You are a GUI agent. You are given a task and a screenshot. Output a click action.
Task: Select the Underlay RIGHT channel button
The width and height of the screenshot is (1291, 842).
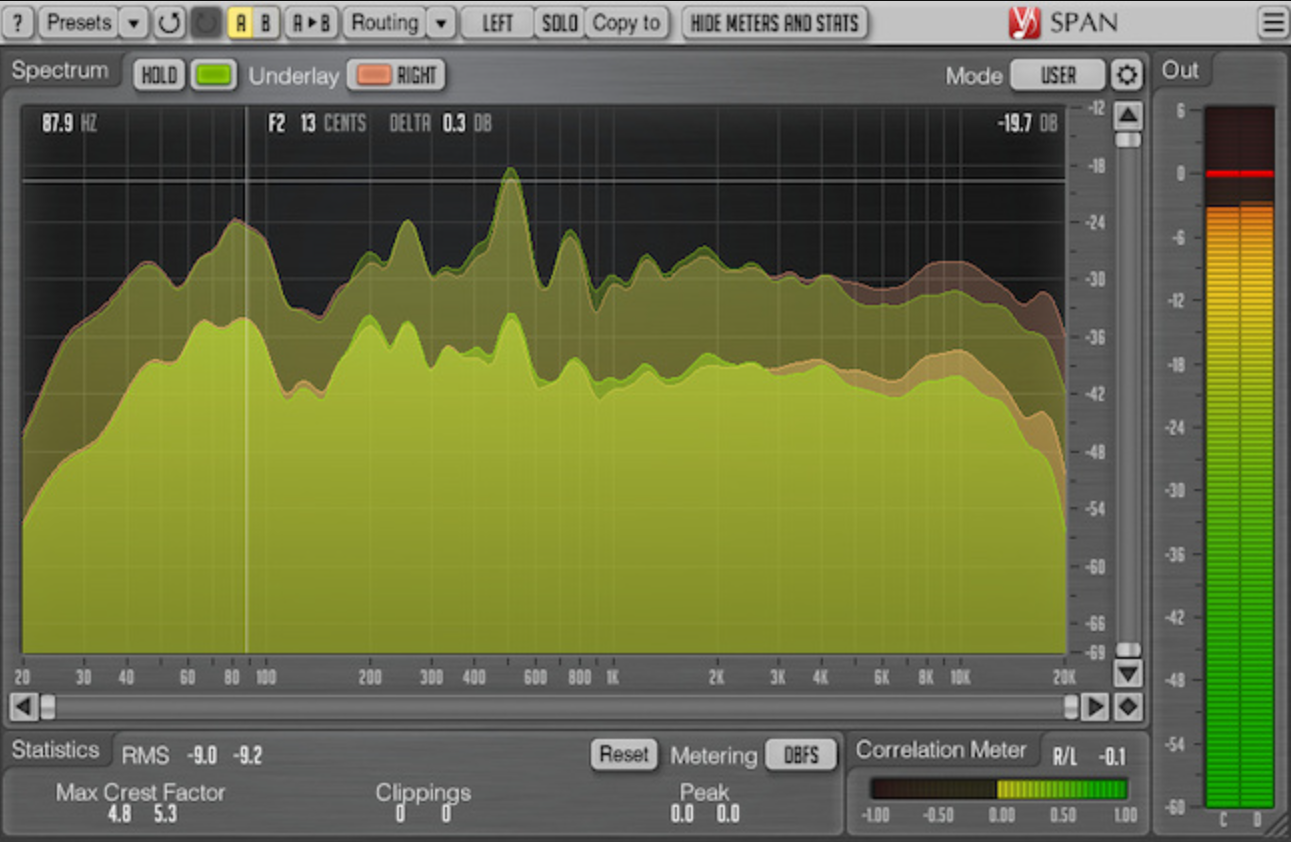[x=397, y=75]
